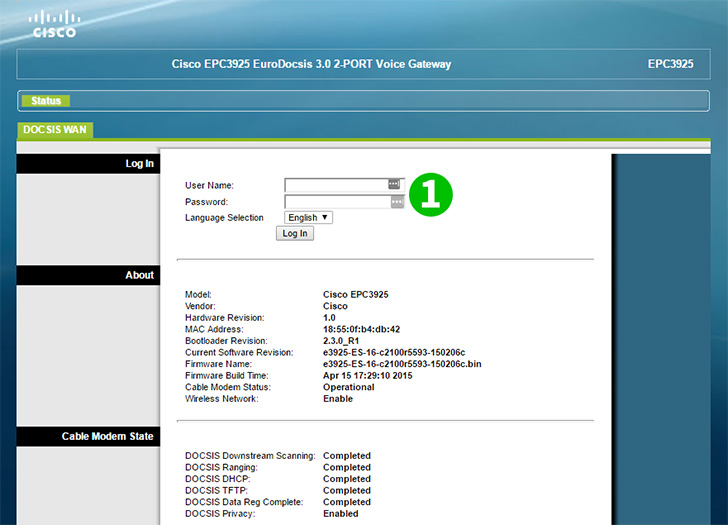This screenshot has height=525, width=728.
Task: Click the MAC Address value 18:55:0f:b4:db:42
Action: (x=361, y=329)
